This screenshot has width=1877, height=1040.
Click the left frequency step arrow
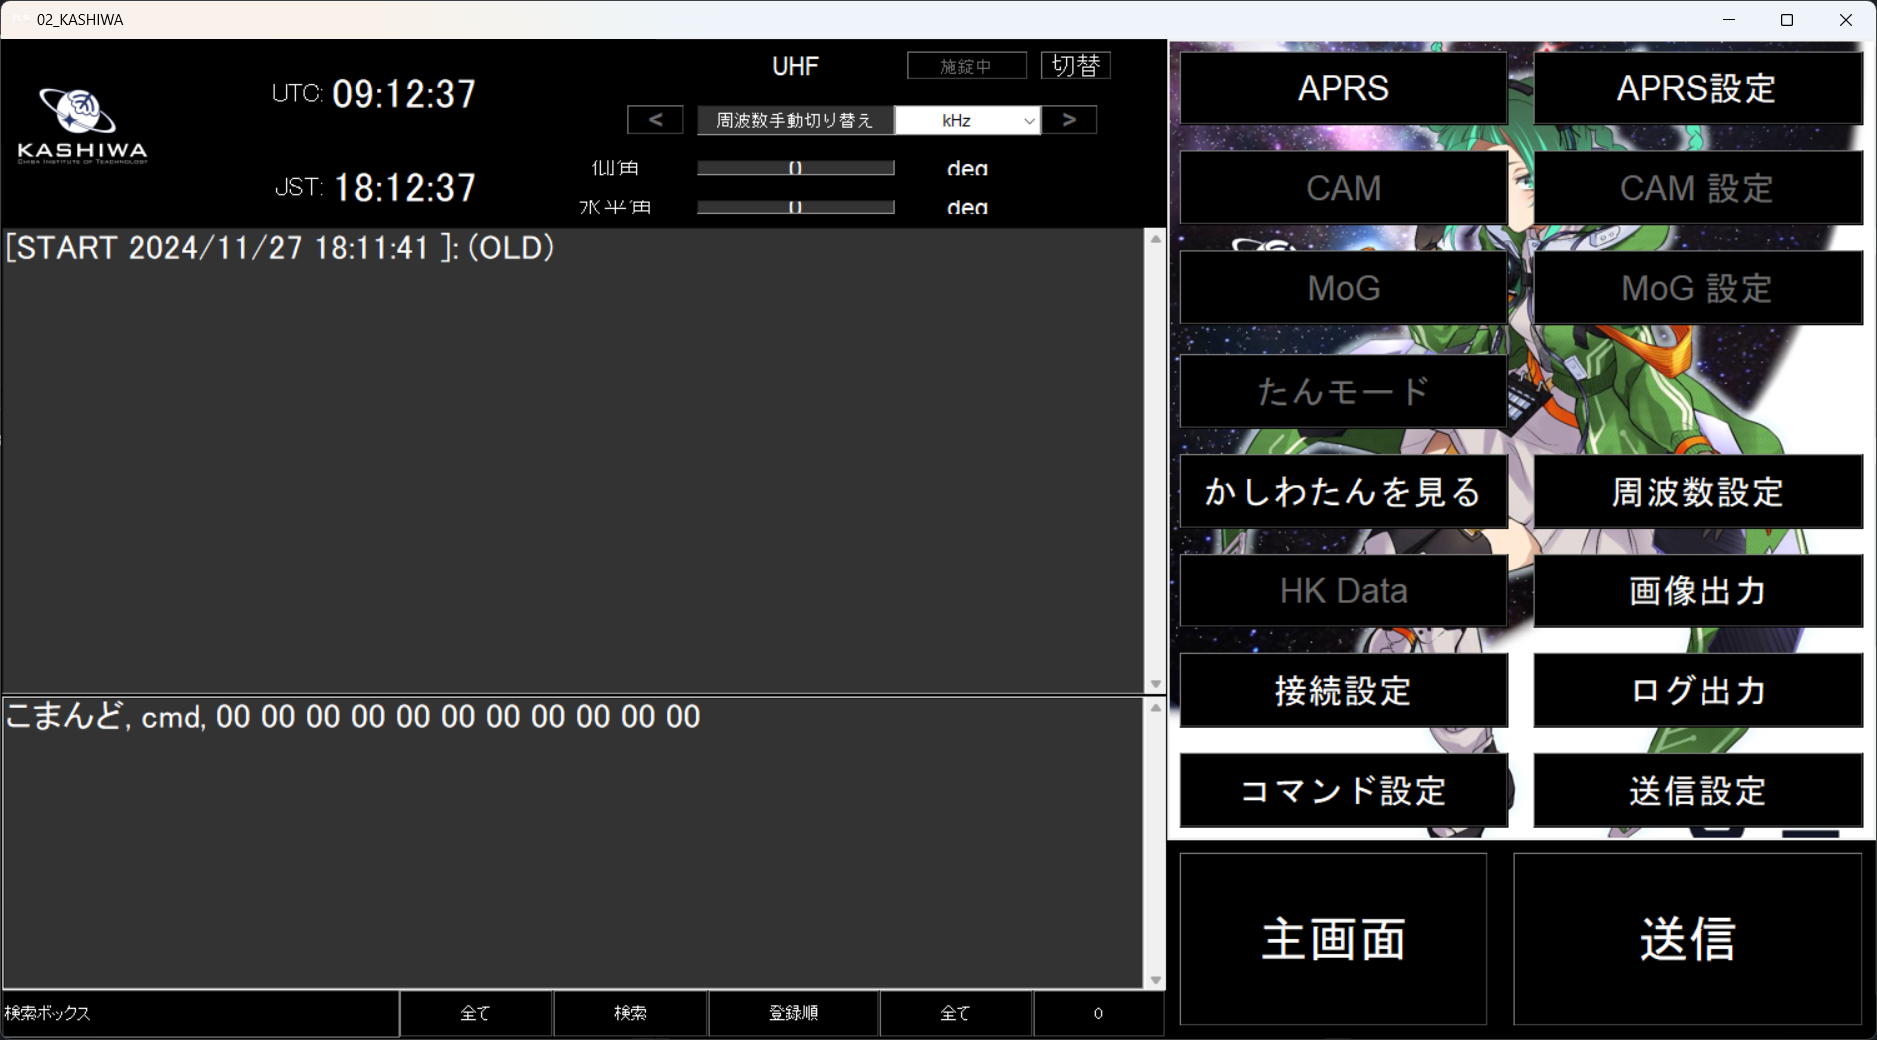[656, 120]
